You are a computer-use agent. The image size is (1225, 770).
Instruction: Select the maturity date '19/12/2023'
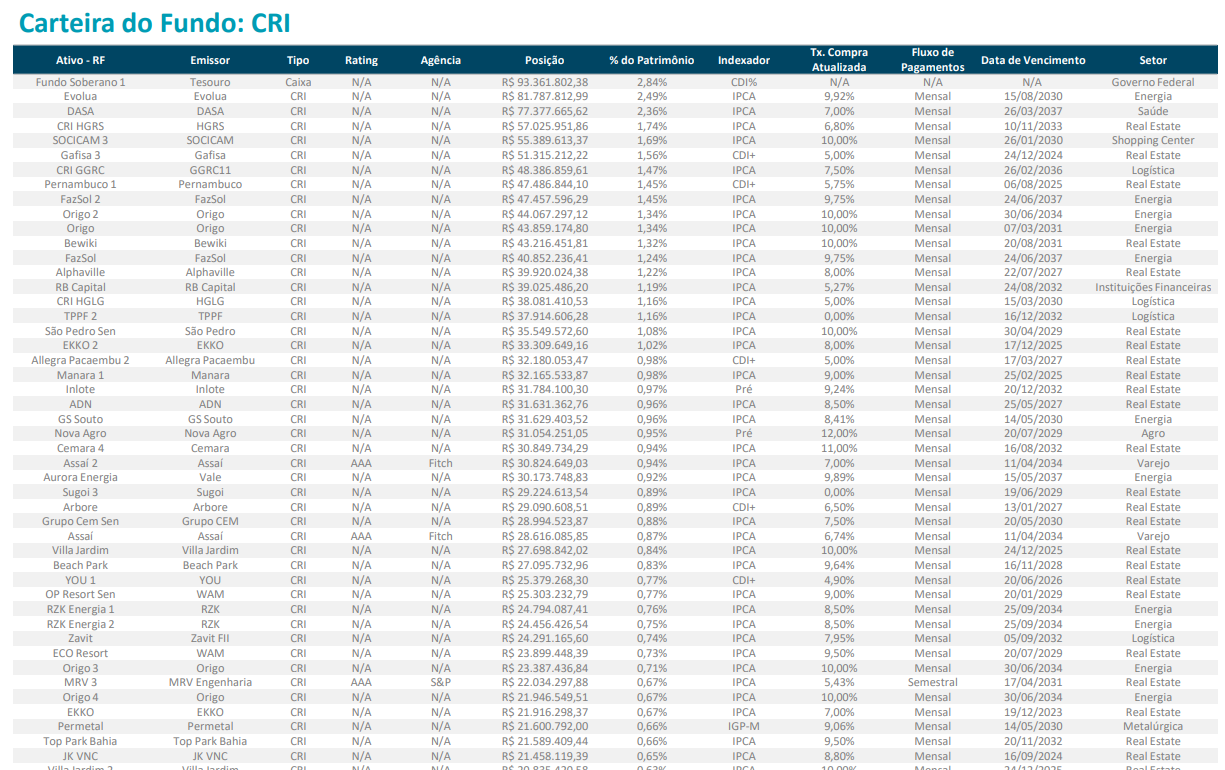pyautogui.click(x=1032, y=712)
